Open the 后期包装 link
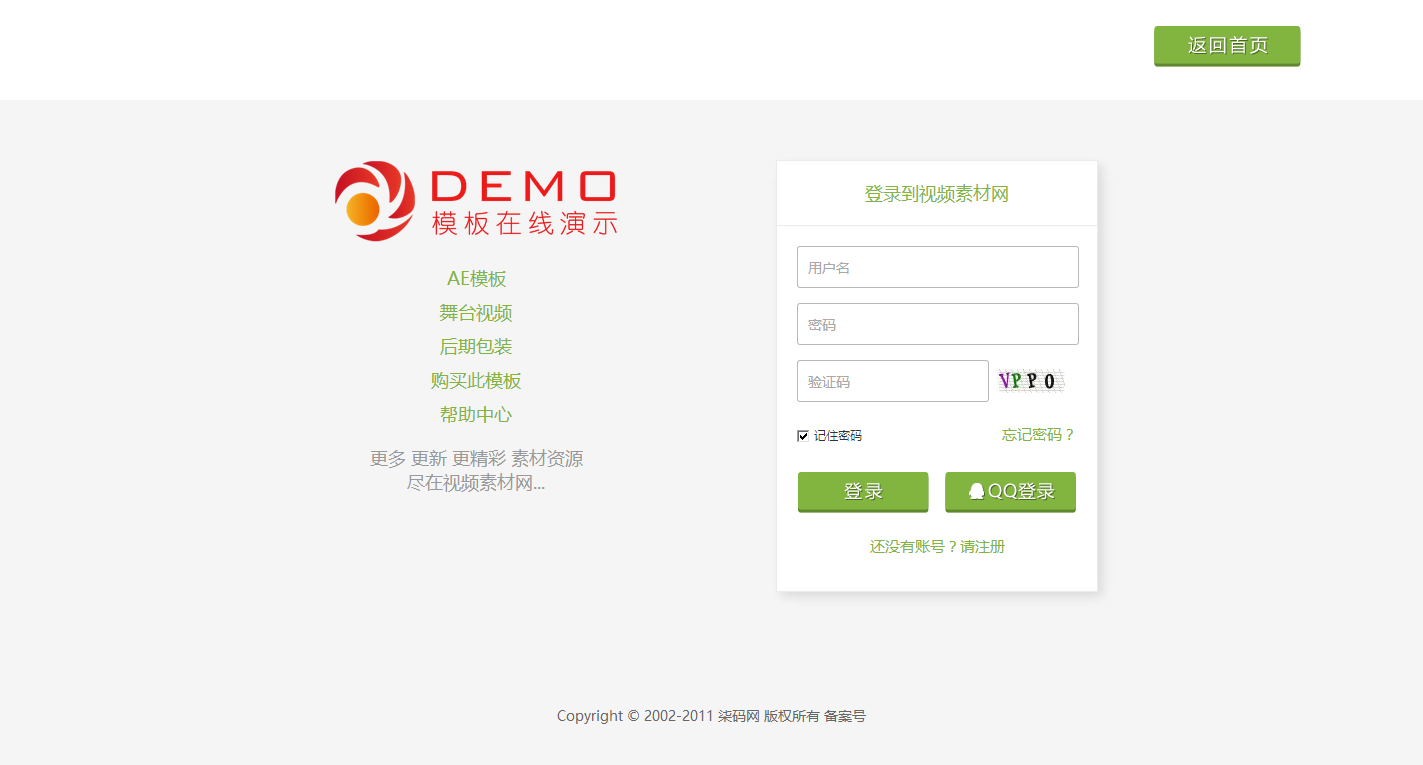 [476, 347]
